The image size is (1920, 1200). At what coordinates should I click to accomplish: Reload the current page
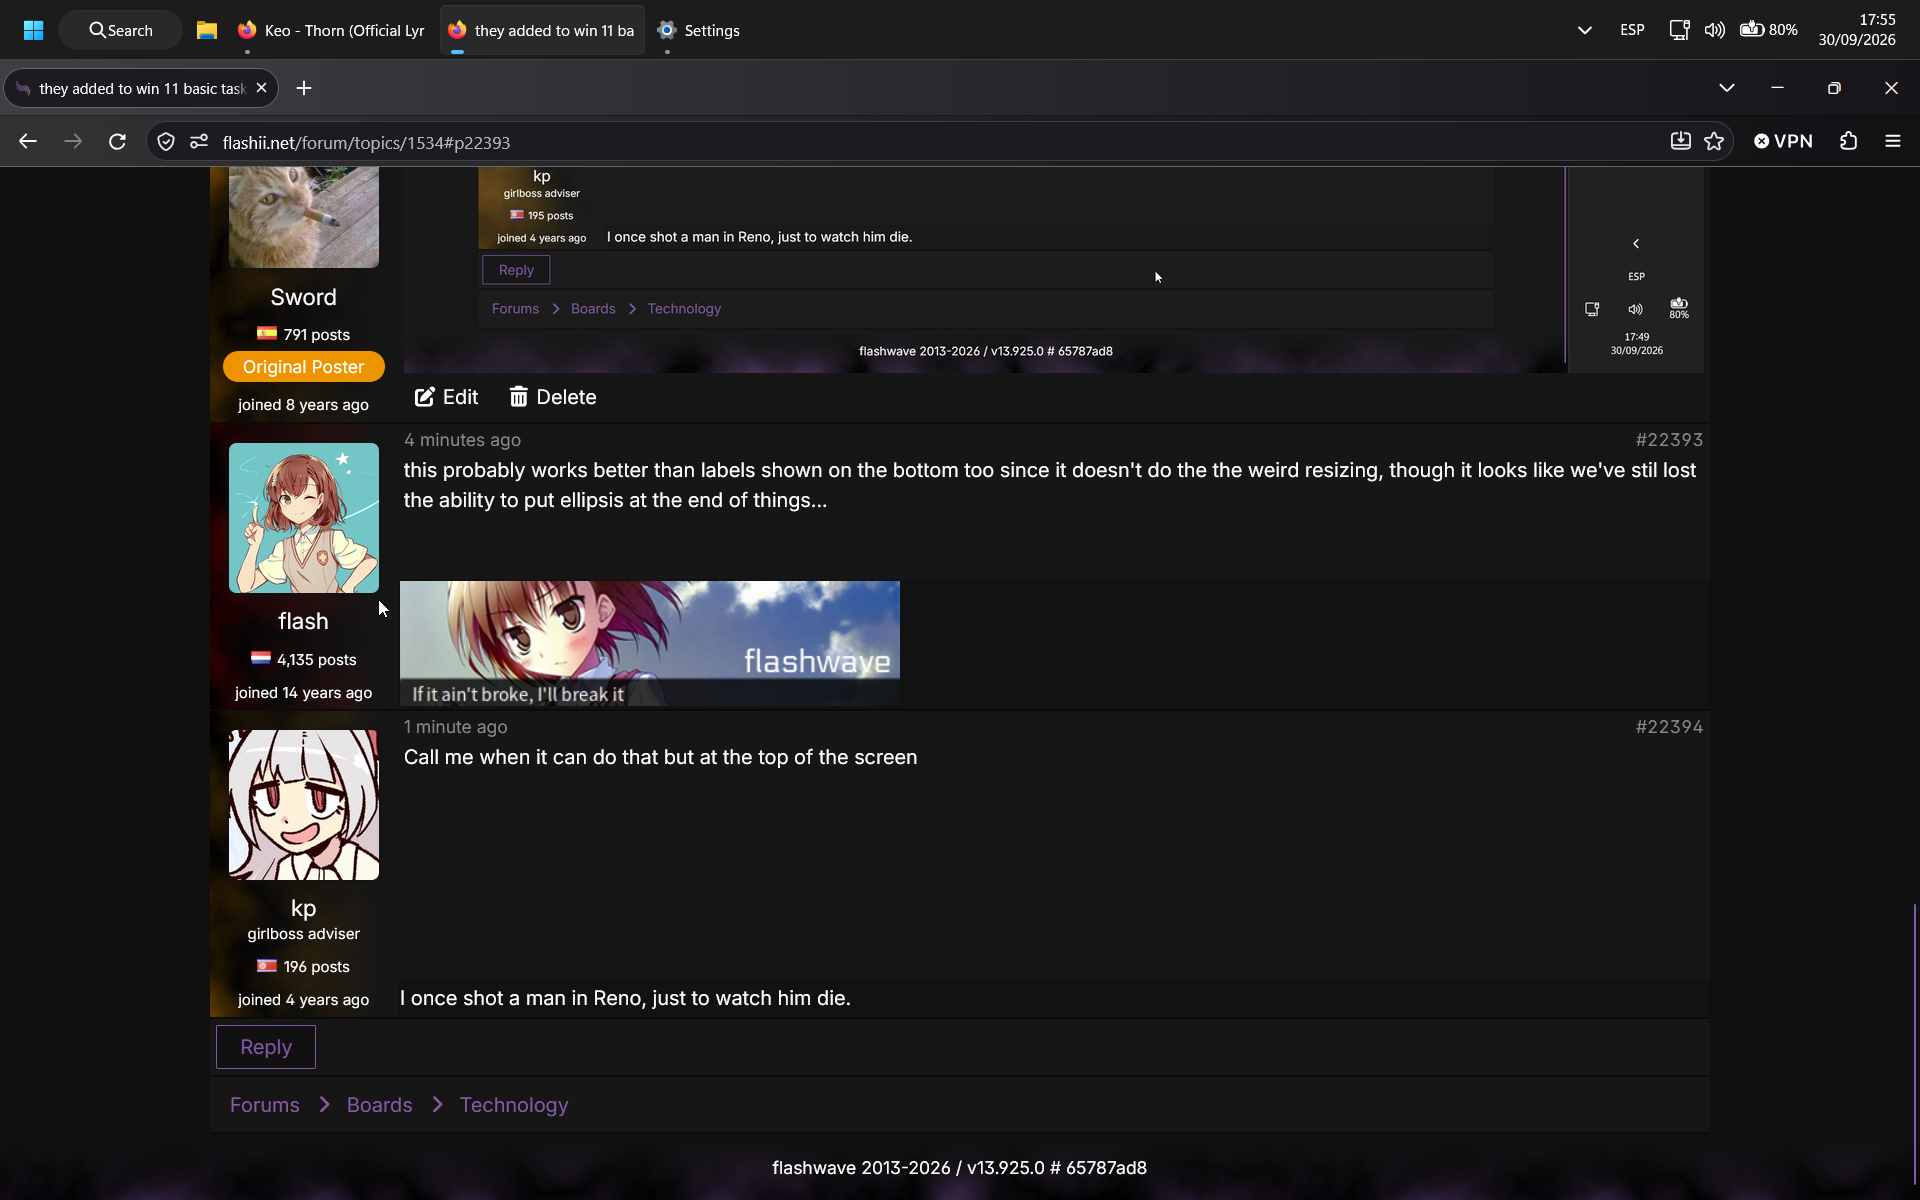coord(117,142)
